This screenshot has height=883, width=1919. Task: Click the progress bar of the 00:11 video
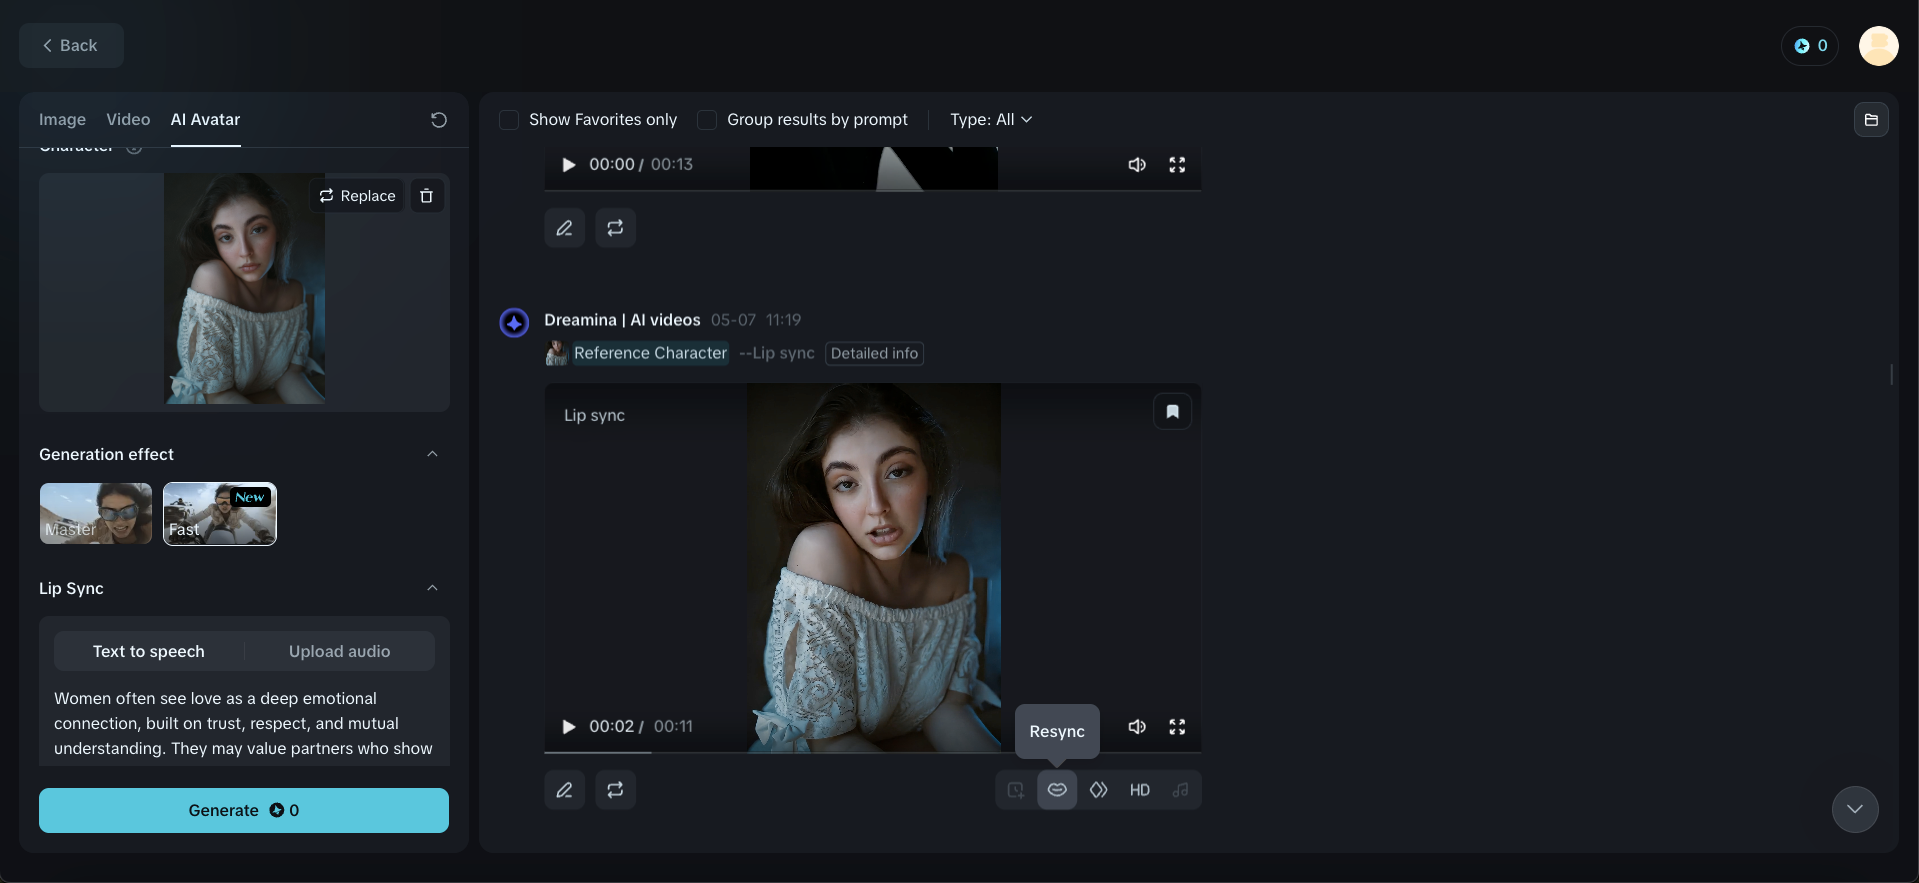[873, 752]
